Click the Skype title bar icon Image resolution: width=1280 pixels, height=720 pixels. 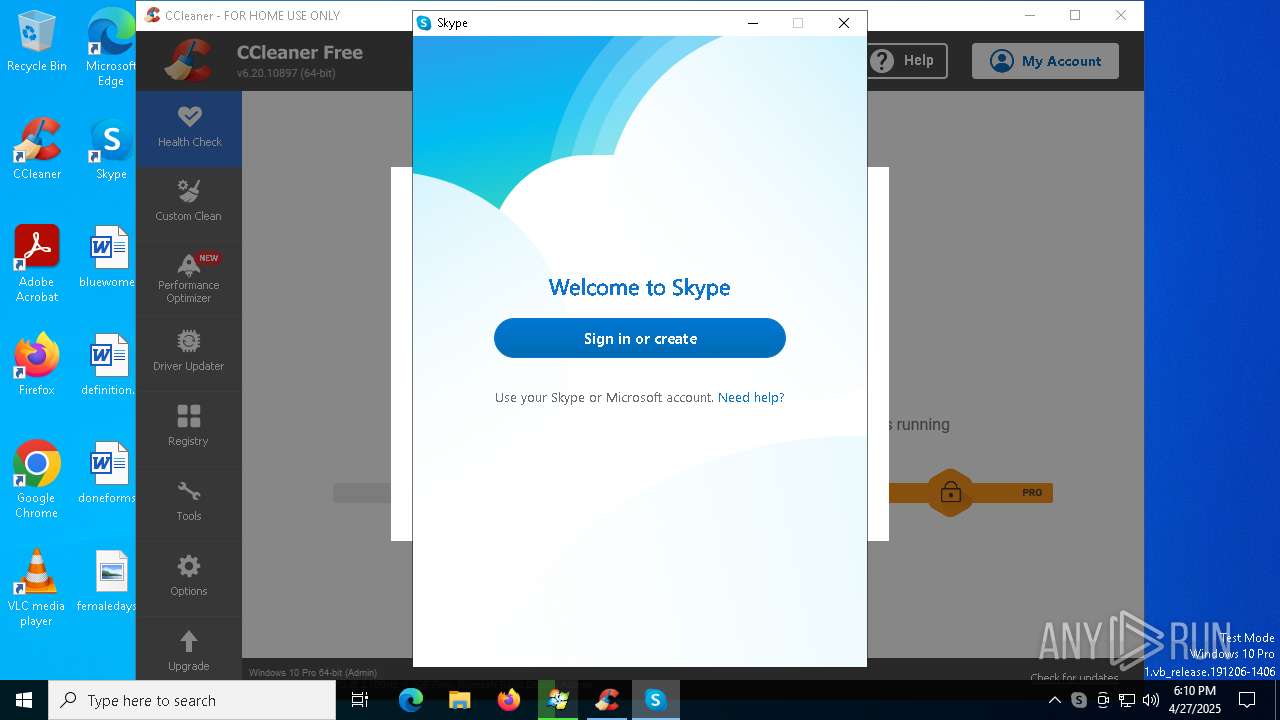click(424, 23)
